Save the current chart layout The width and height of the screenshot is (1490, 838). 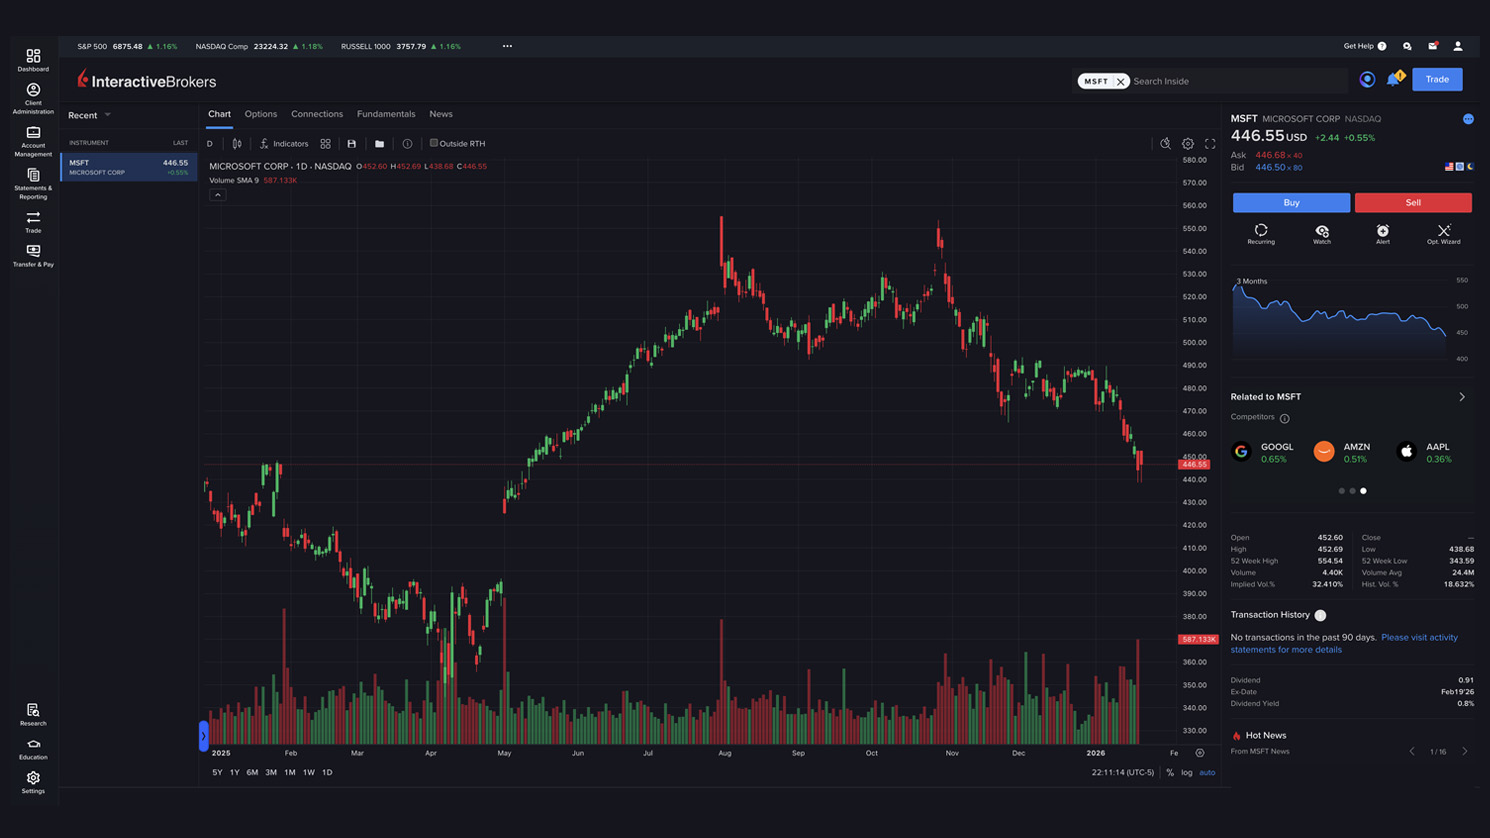pyautogui.click(x=351, y=143)
